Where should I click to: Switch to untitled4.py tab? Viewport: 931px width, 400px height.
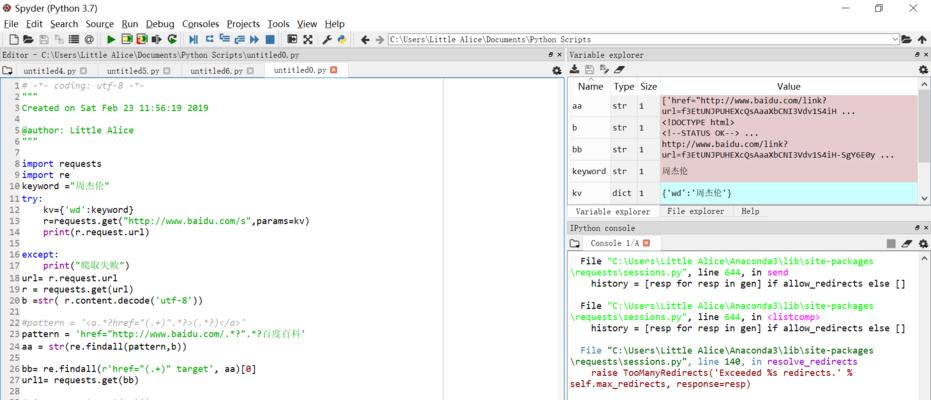pyautogui.click(x=50, y=71)
